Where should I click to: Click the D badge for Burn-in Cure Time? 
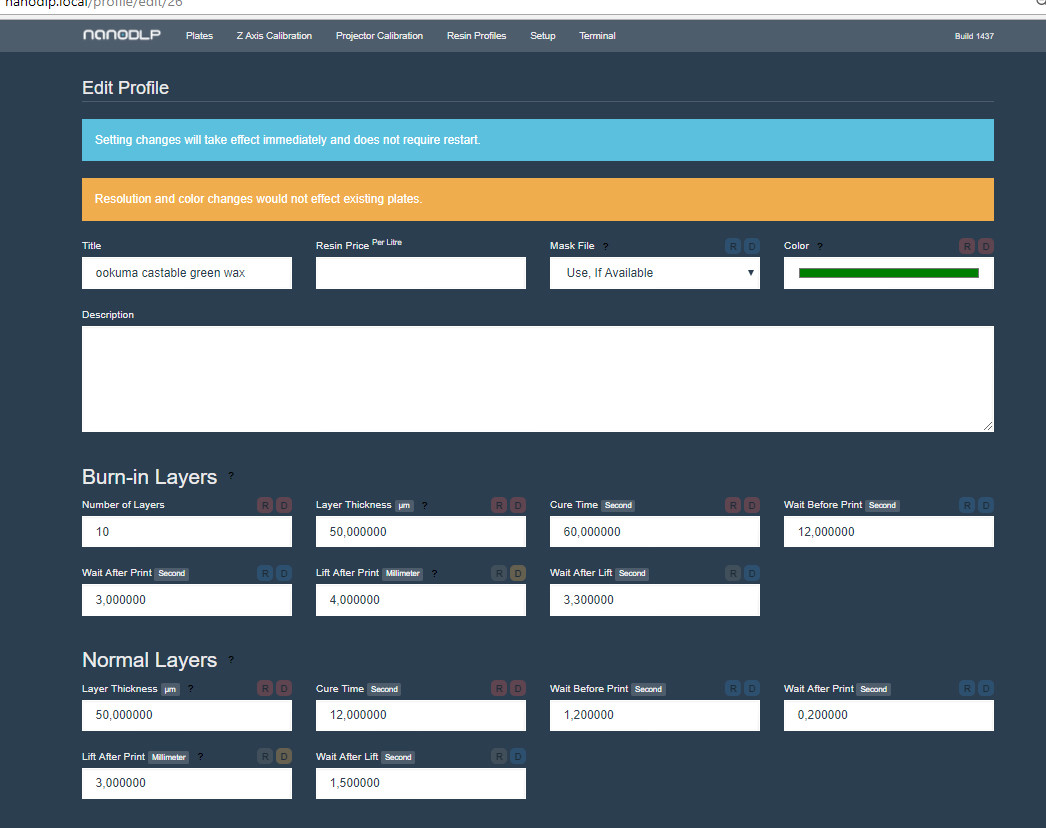[x=752, y=505]
